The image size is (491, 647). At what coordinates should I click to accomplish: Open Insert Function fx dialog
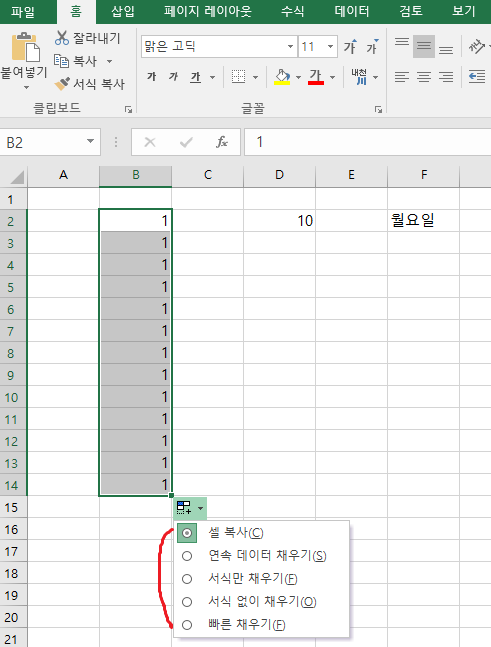tap(222, 142)
